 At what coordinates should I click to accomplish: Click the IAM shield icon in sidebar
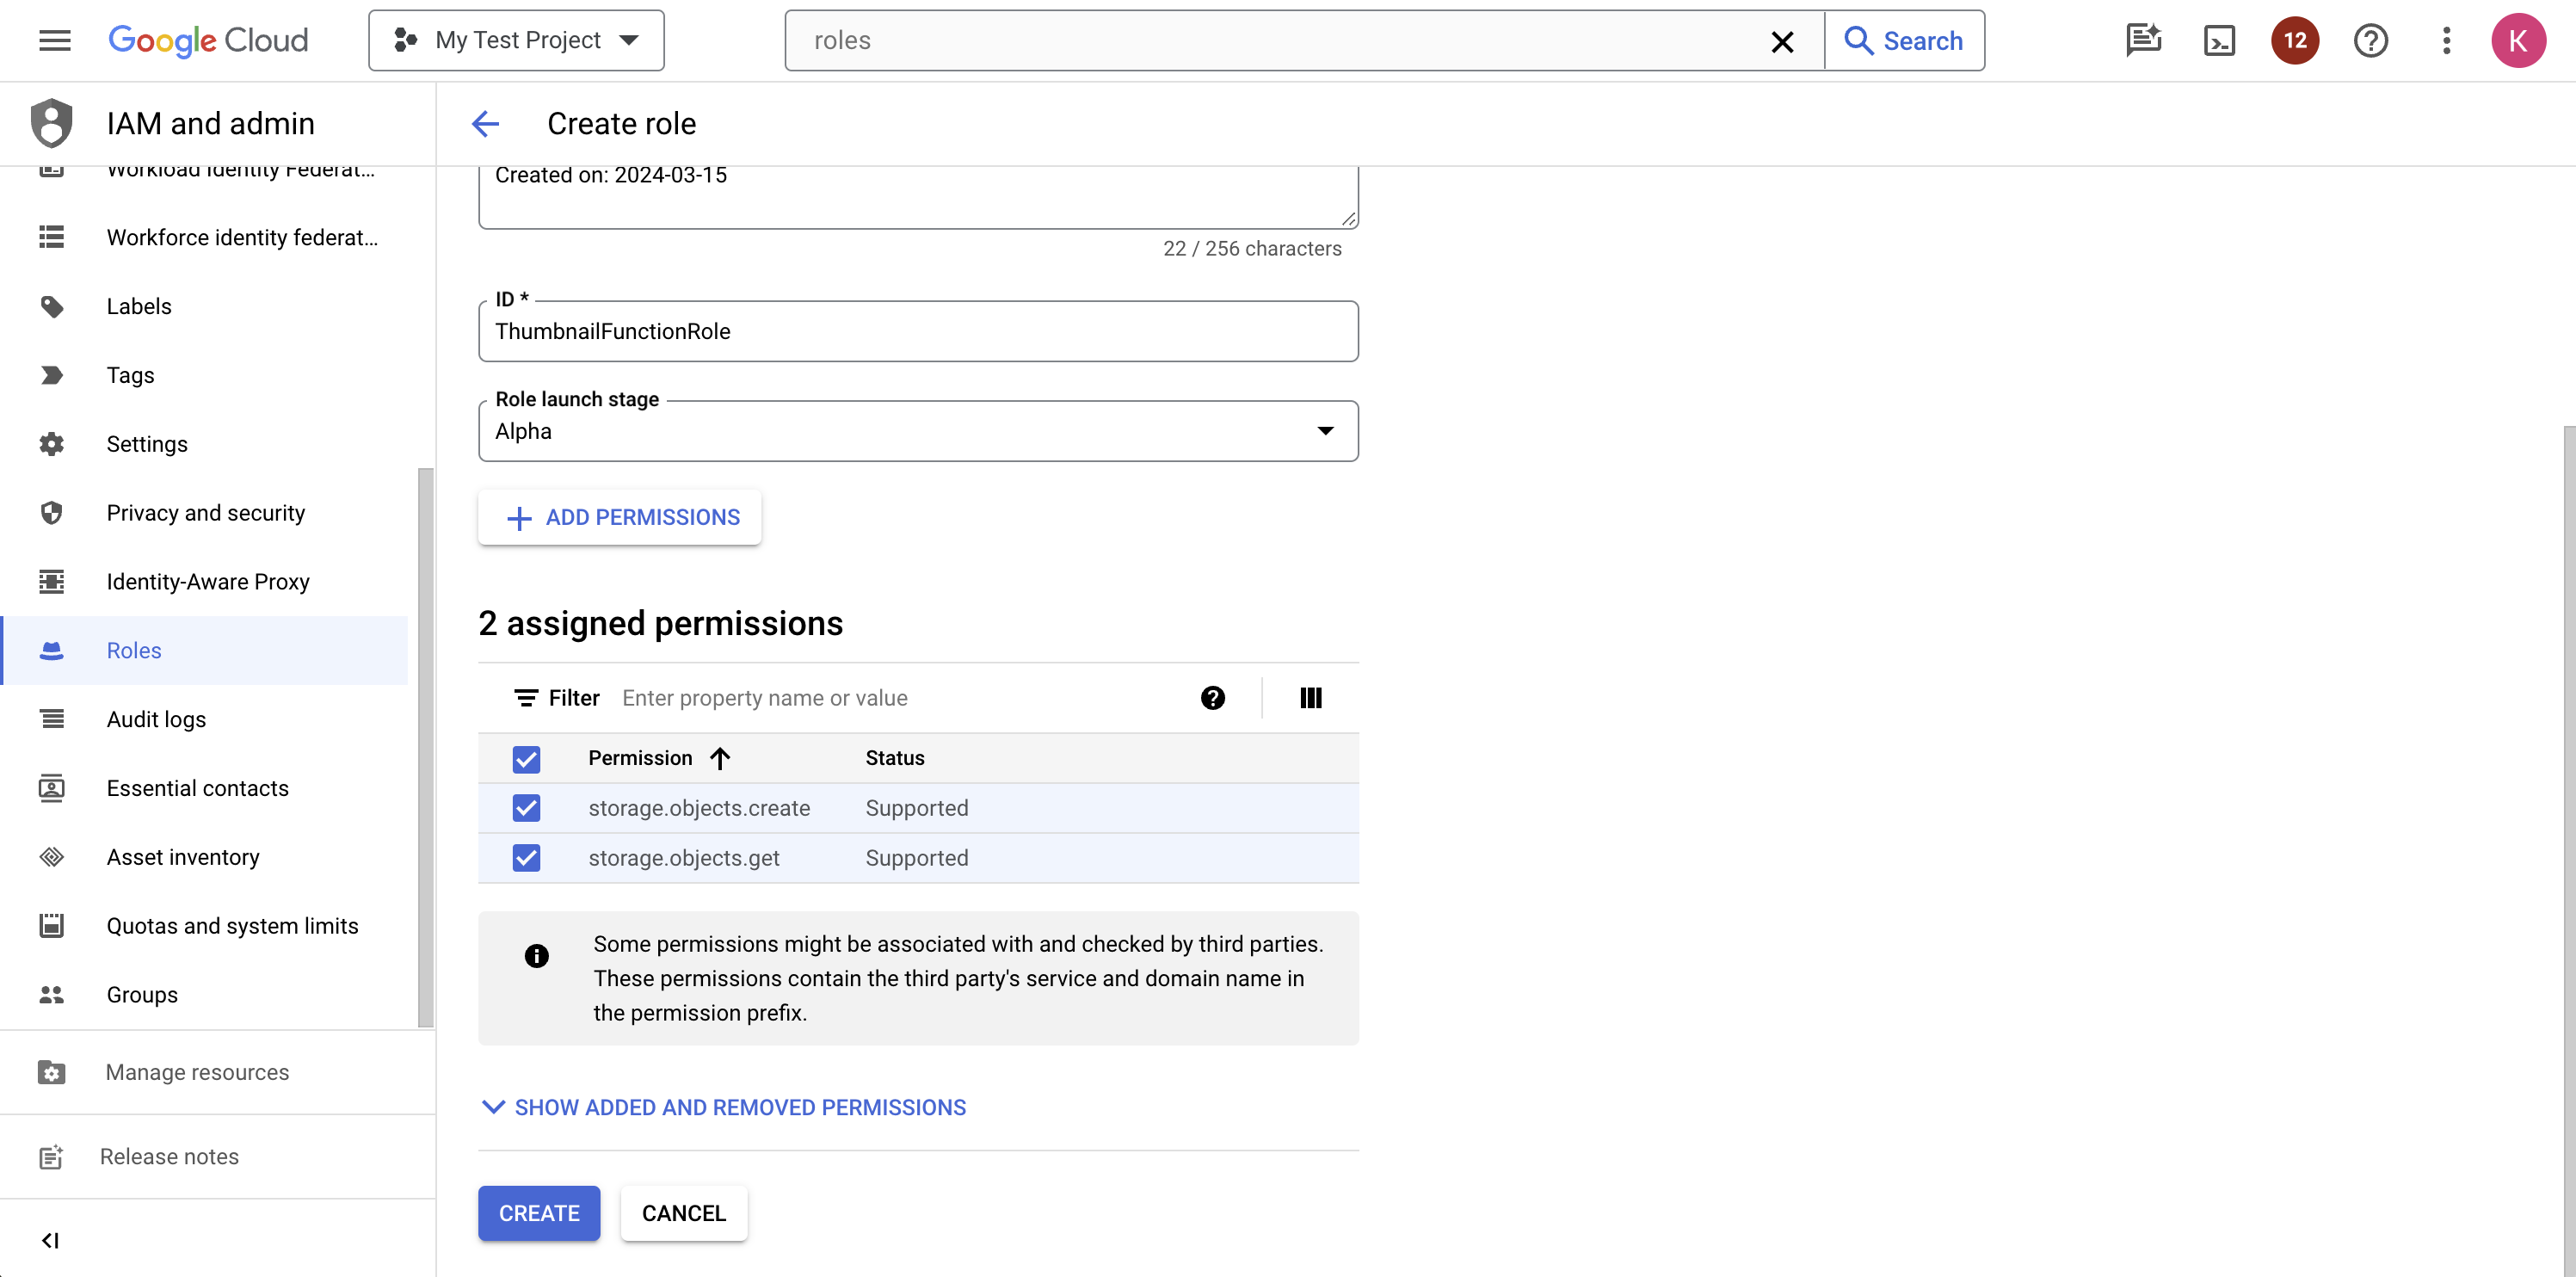pyautogui.click(x=51, y=123)
